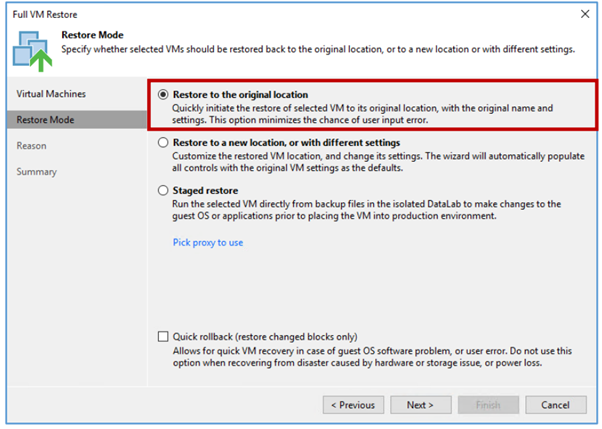The height and width of the screenshot is (429, 602).
Task: Click the Cancel button
Action: coord(556,405)
